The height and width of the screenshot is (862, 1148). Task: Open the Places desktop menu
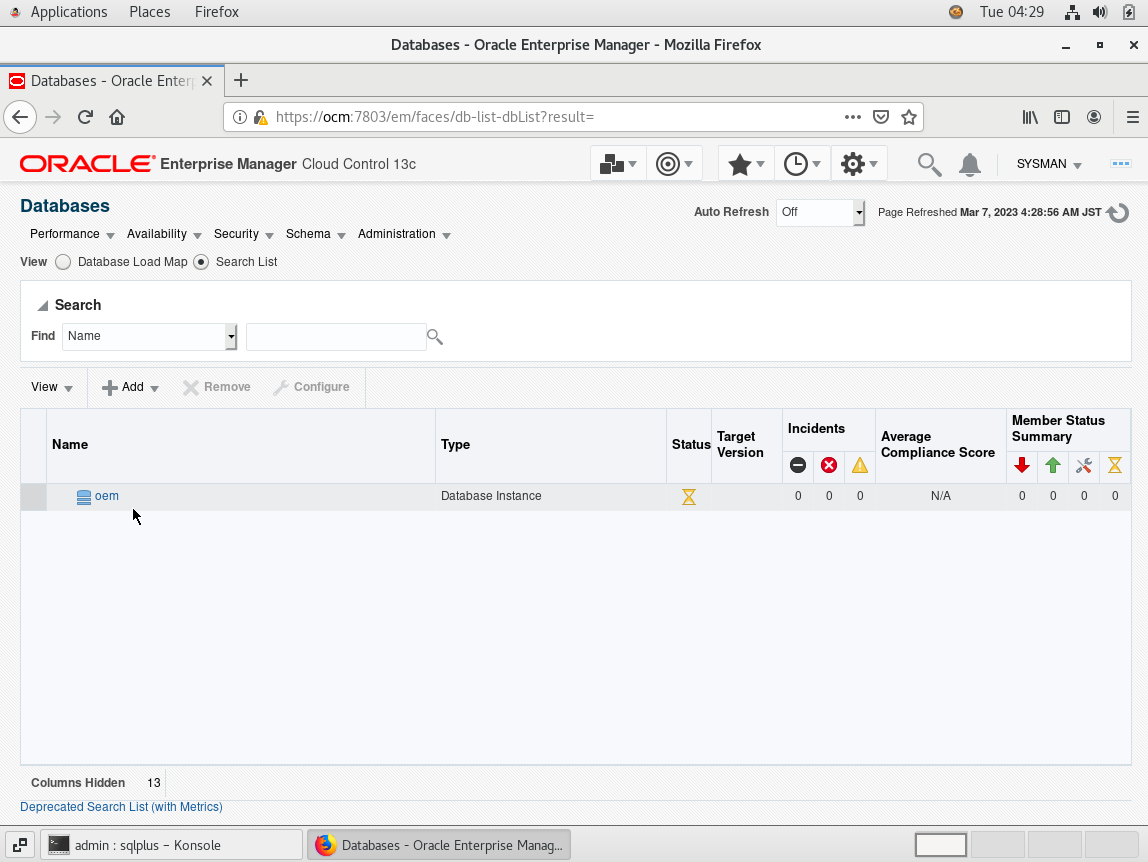(149, 12)
